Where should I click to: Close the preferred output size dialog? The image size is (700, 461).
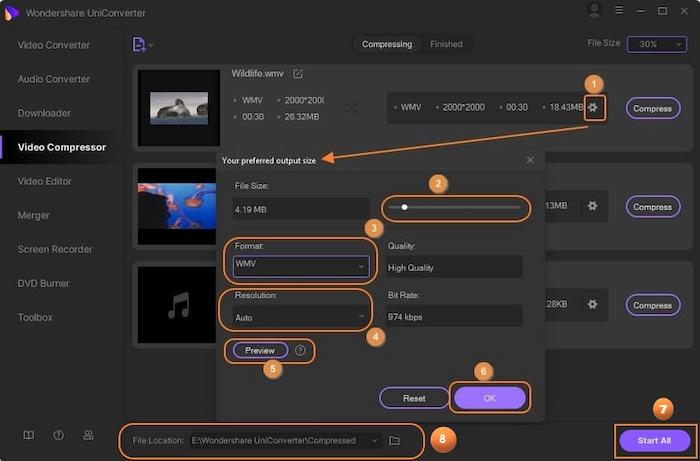[530, 160]
